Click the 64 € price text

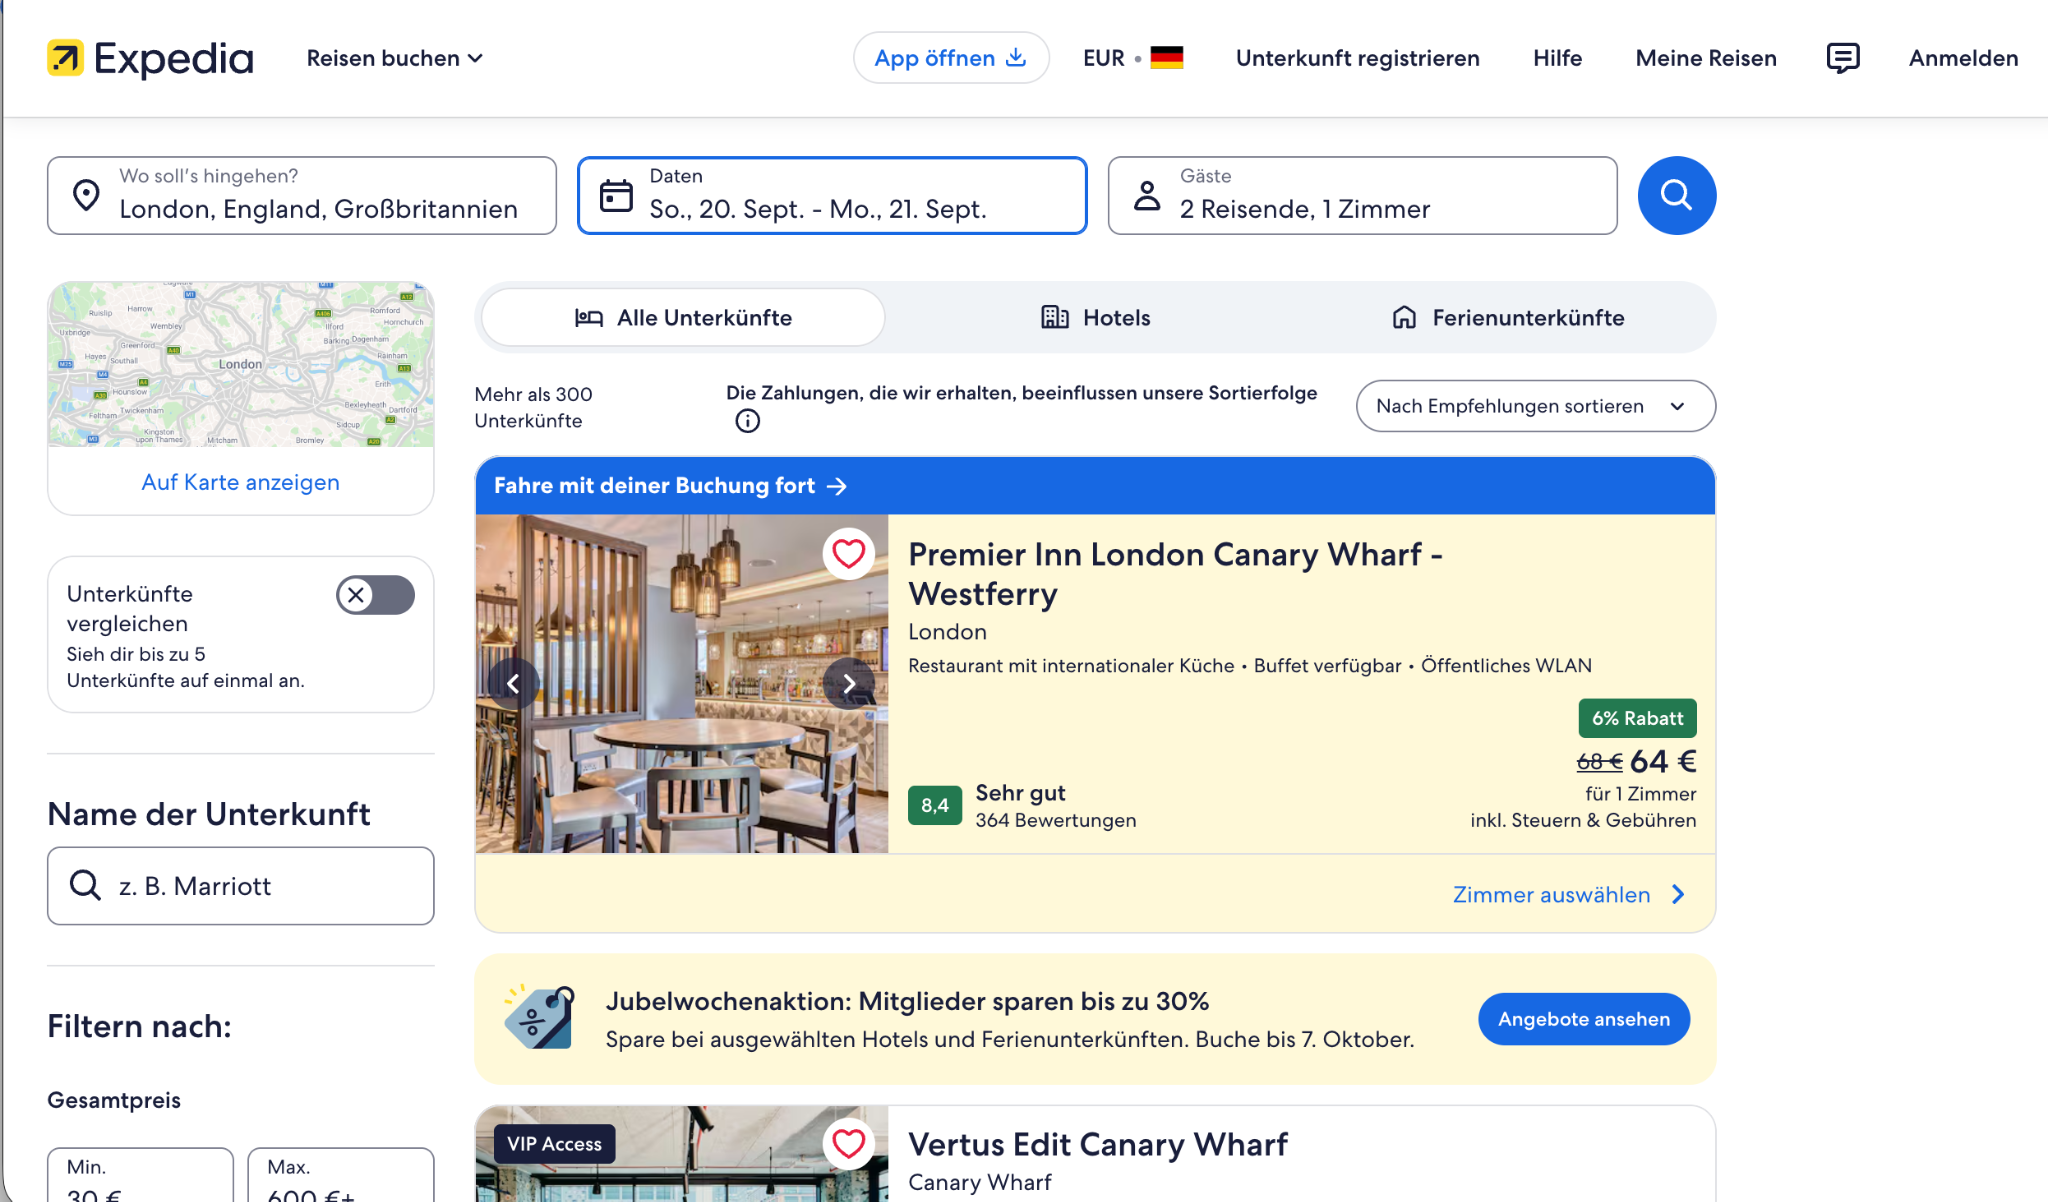pos(1663,762)
